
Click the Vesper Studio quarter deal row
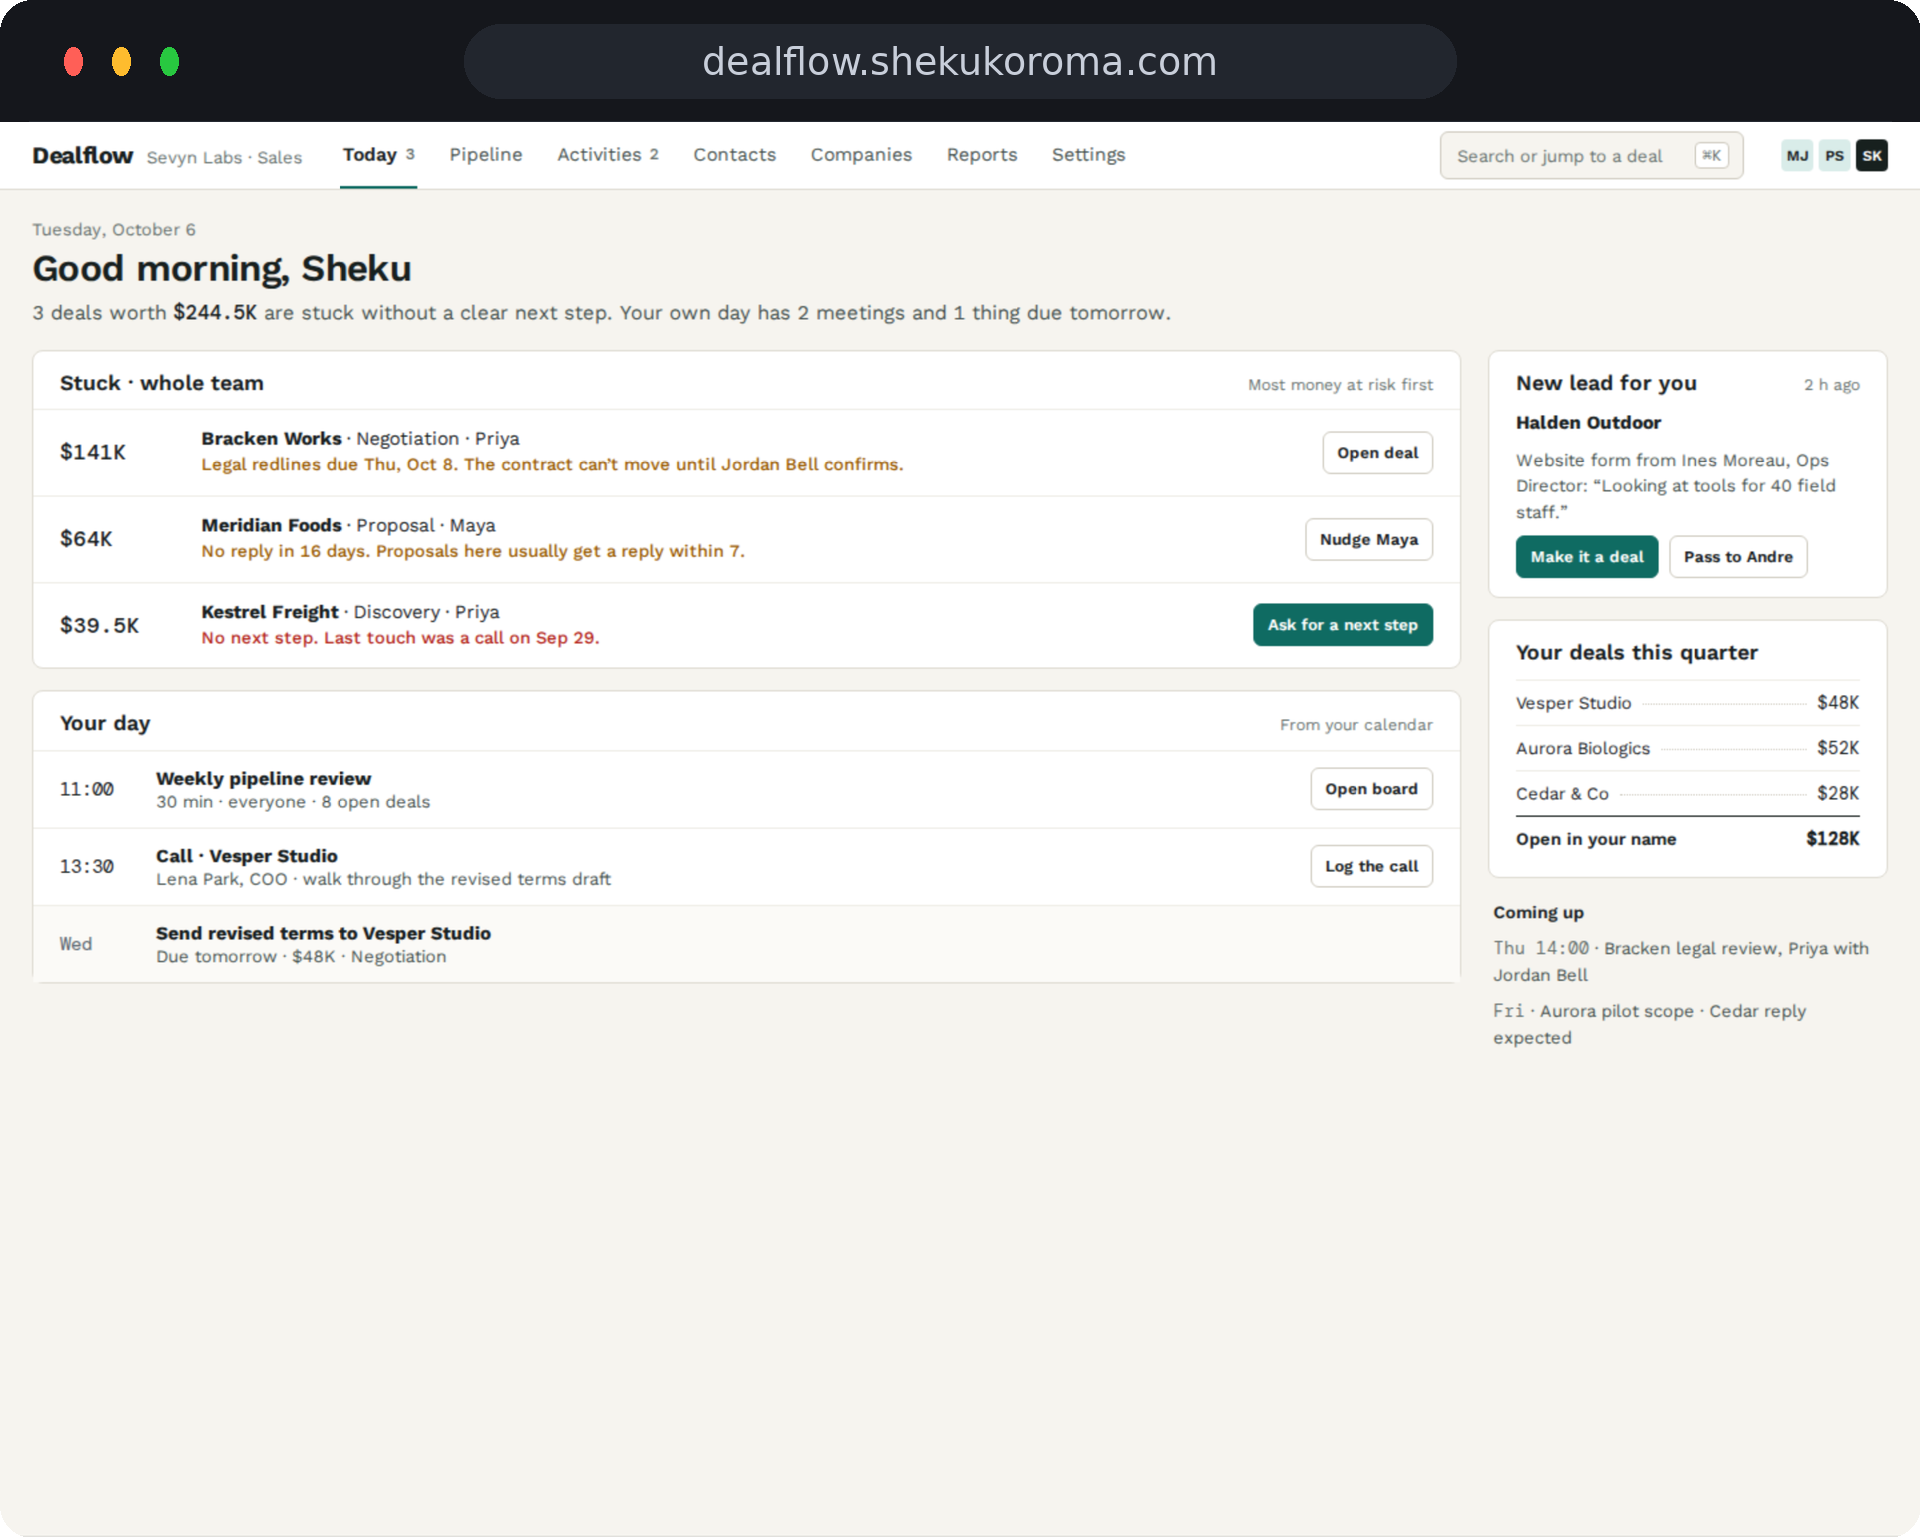(x=1687, y=703)
